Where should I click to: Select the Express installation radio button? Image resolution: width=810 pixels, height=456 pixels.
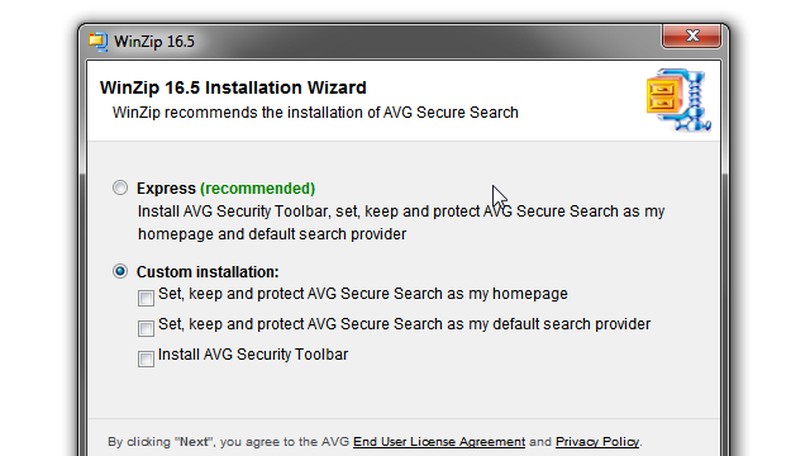tap(121, 188)
